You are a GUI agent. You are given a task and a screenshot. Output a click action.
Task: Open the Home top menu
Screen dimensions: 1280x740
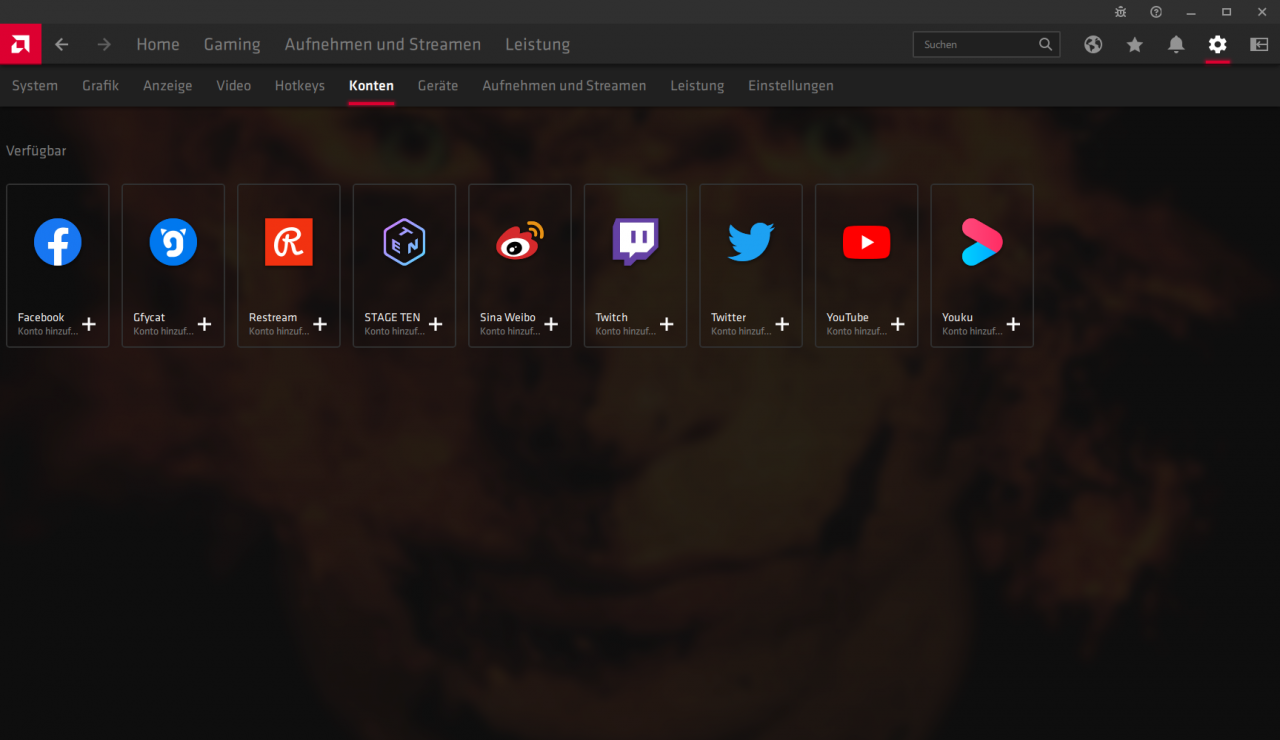point(158,44)
